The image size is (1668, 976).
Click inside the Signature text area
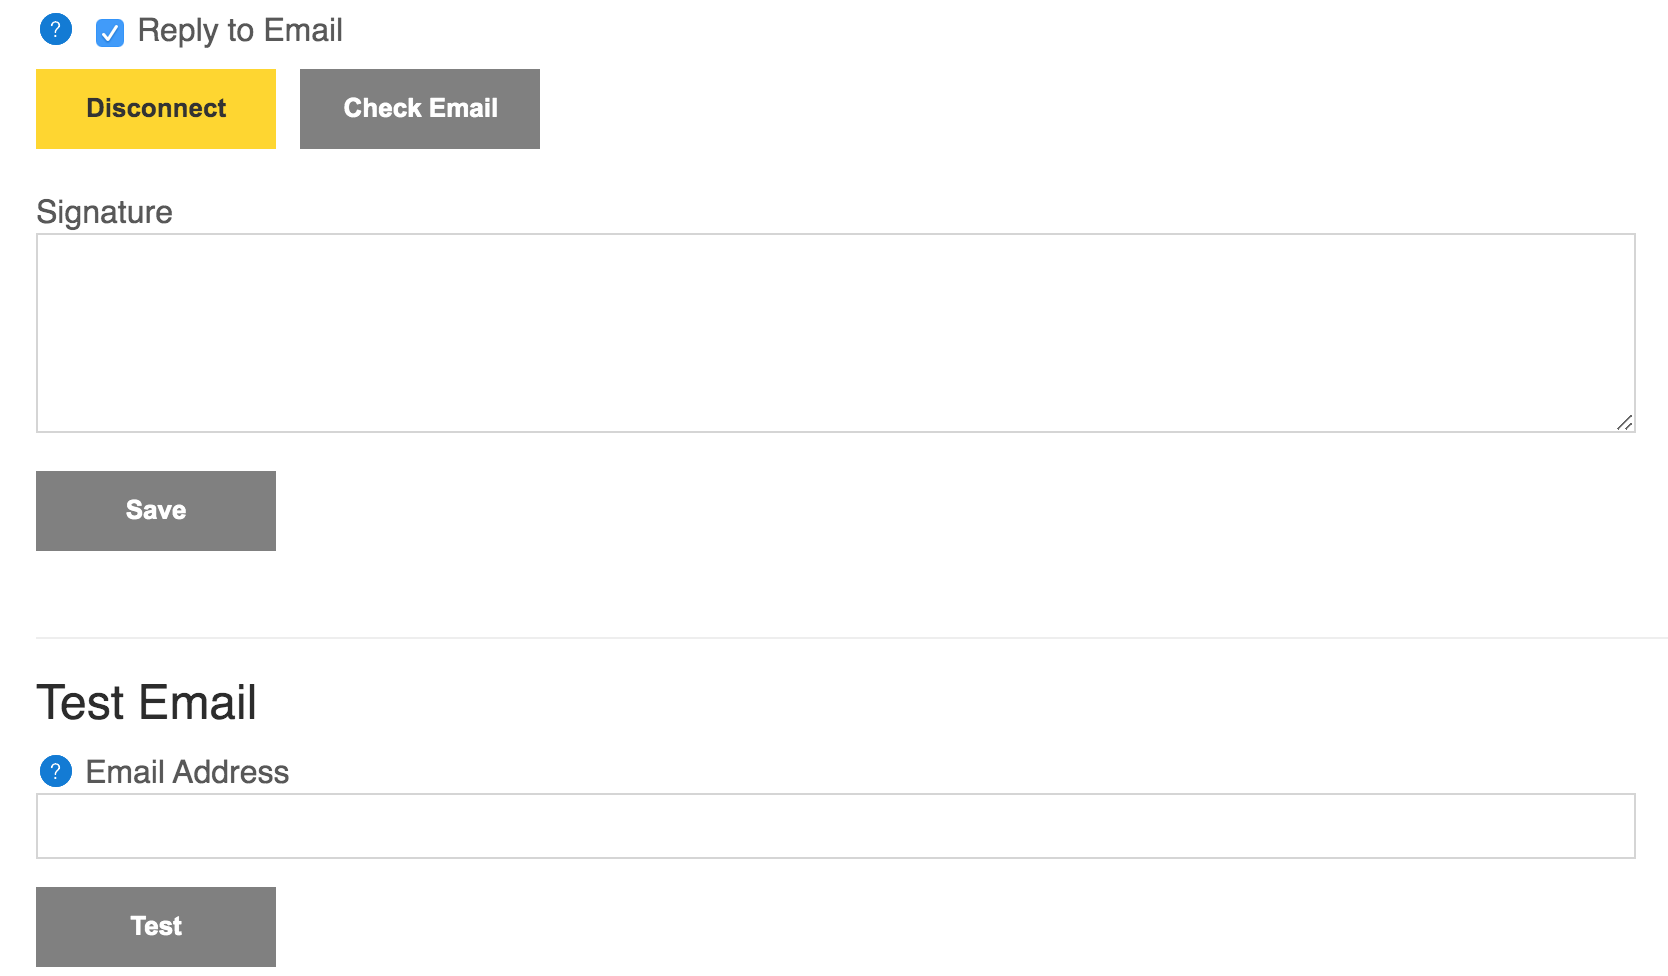click(835, 333)
